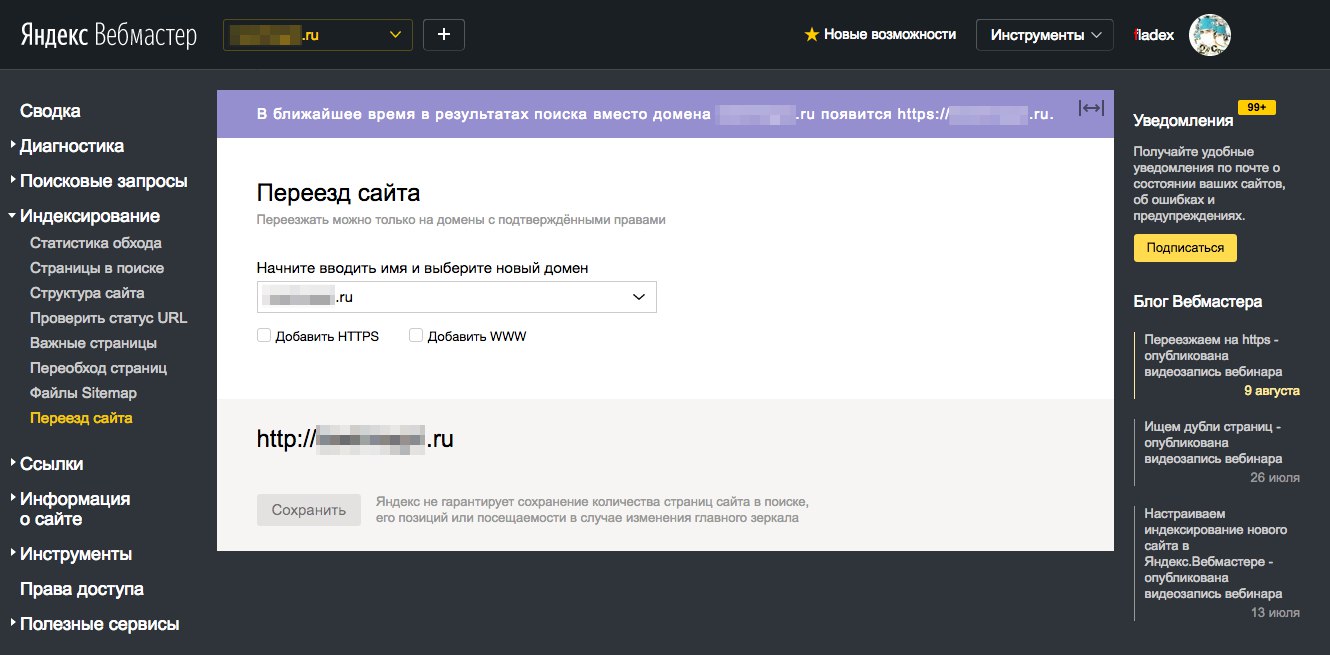Open the new domain combo box
Viewport: 1330px width, 655px height.
(457, 297)
